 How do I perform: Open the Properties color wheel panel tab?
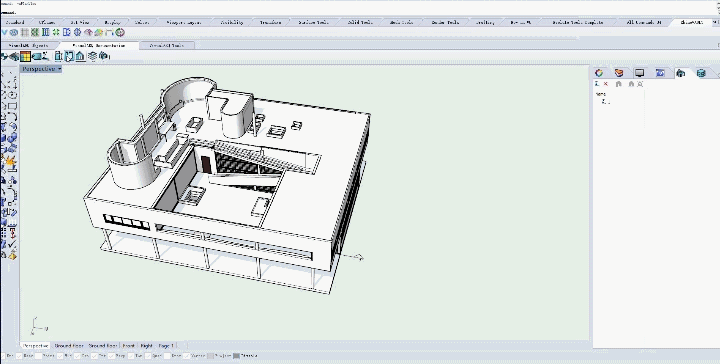(599, 73)
